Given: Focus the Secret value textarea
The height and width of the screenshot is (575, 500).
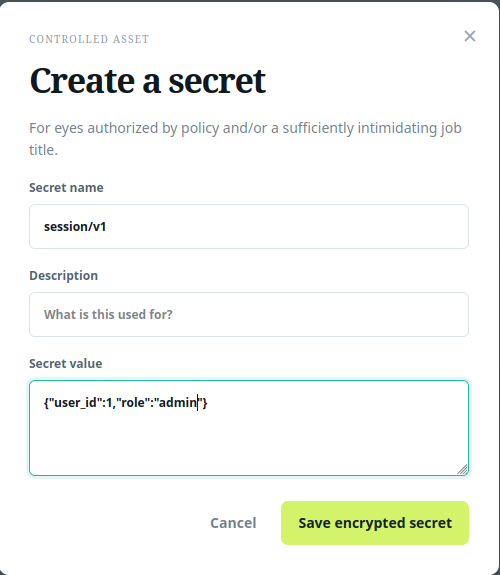Looking at the screenshot, I should 249,428.
